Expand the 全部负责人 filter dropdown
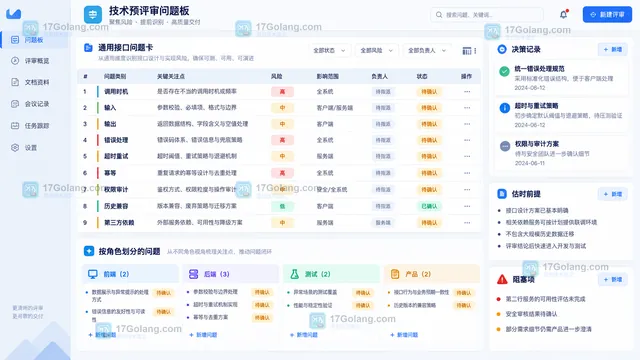Viewport: 640px width, 360px height. click(427, 51)
